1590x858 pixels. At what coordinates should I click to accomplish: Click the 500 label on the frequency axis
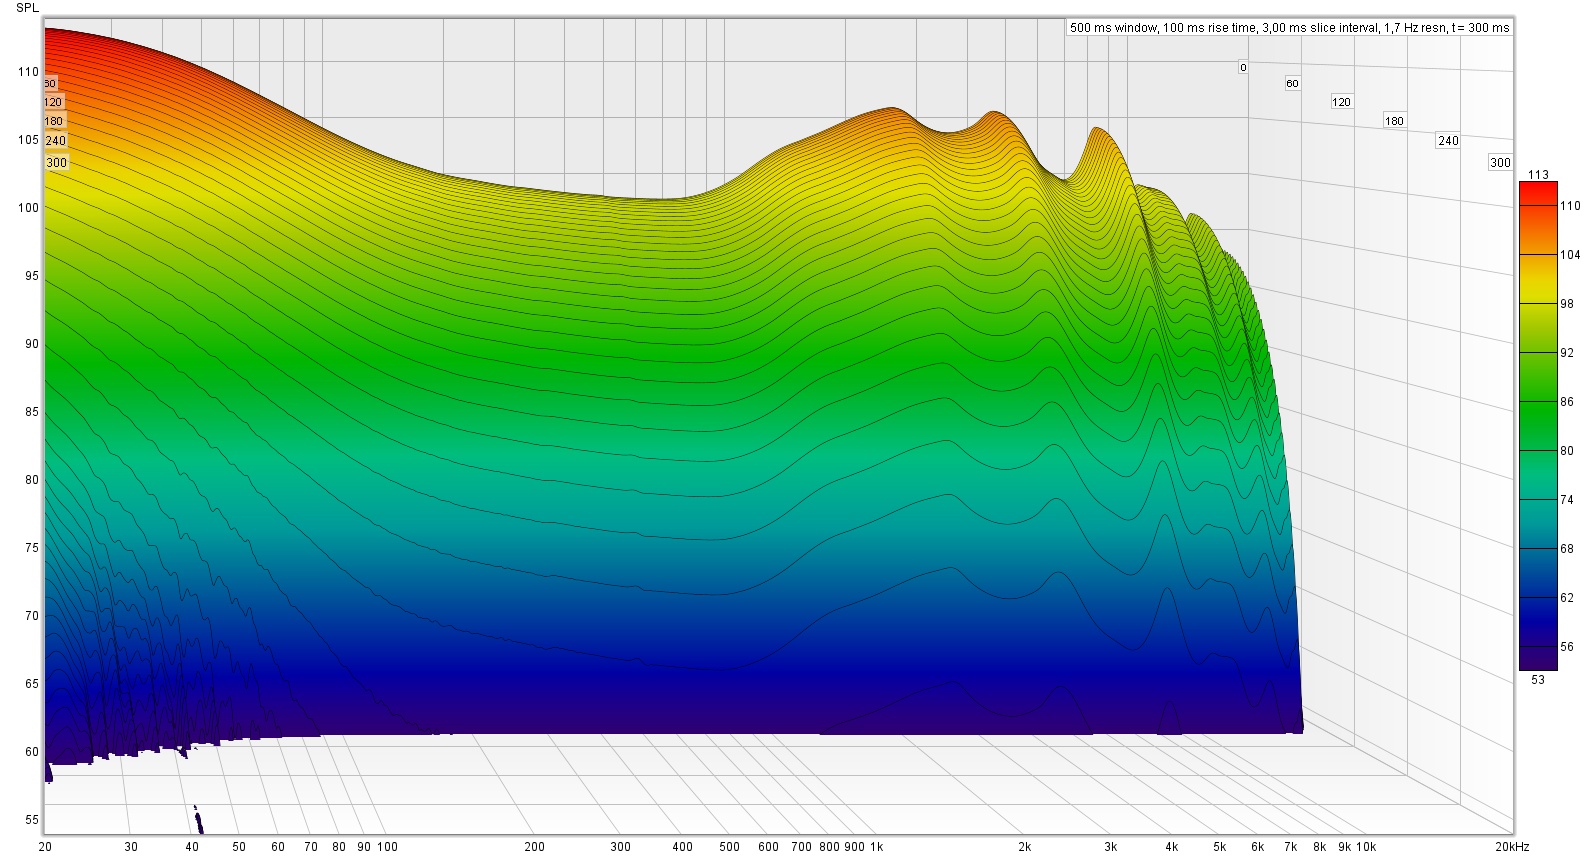point(729,847)
